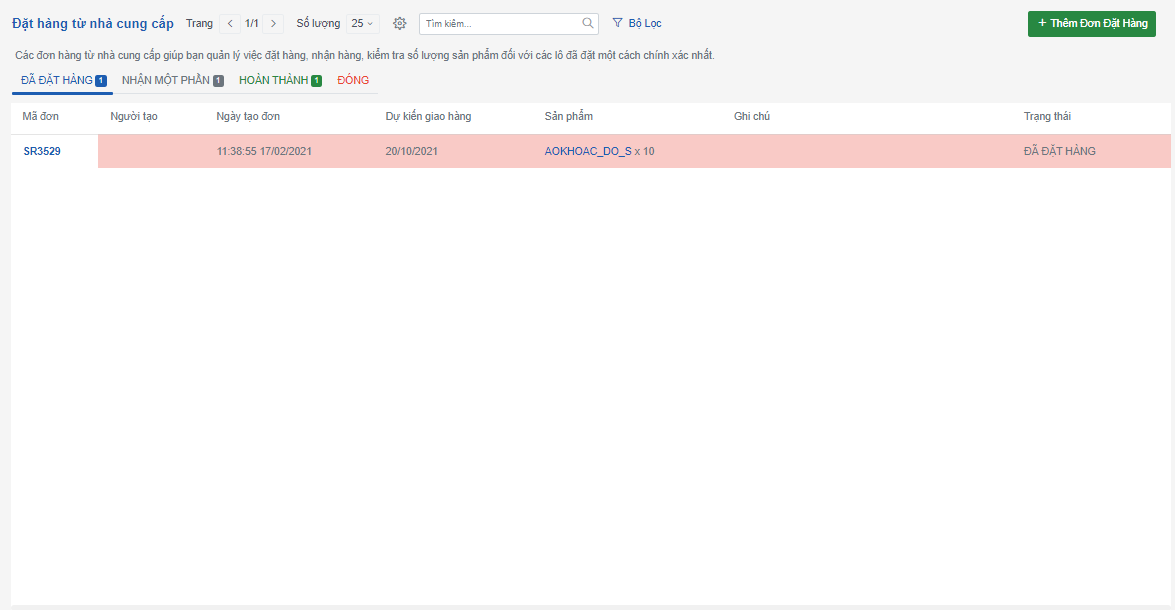Click the Mã đơn column header

click(41, 117)
